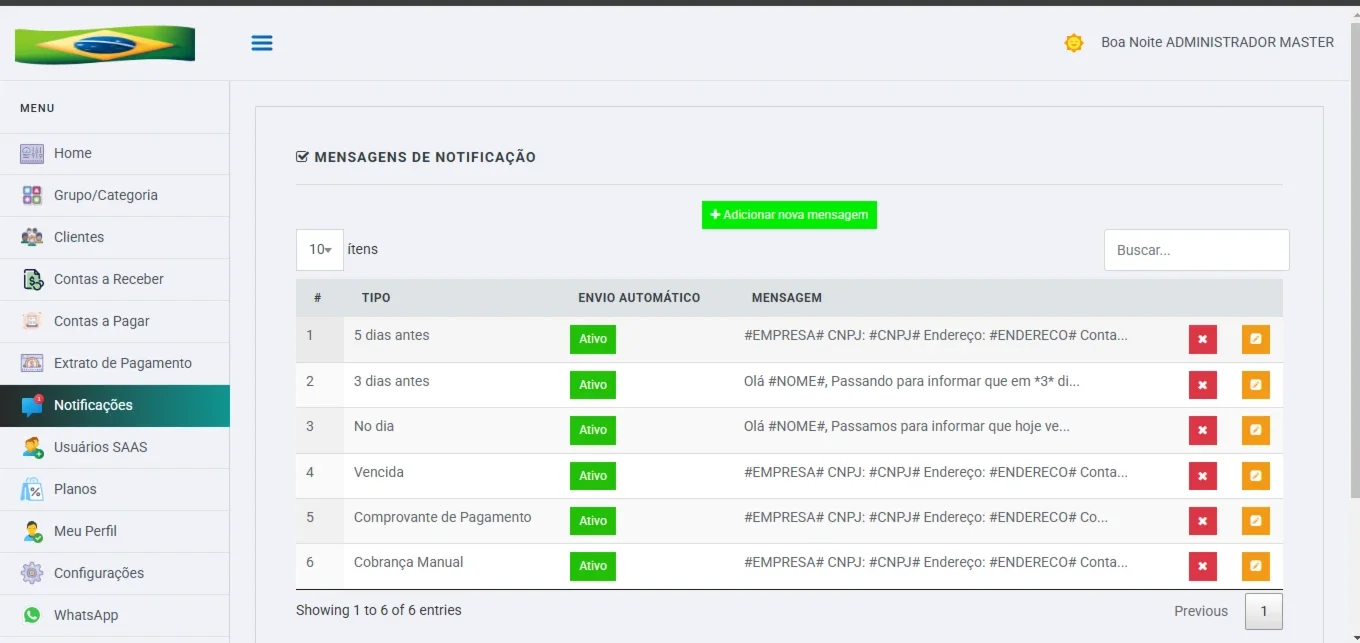Edit the "Comprovante de Pagamento" message
The height and width of the screenshot is (643, 1360).
point(1256,521)
